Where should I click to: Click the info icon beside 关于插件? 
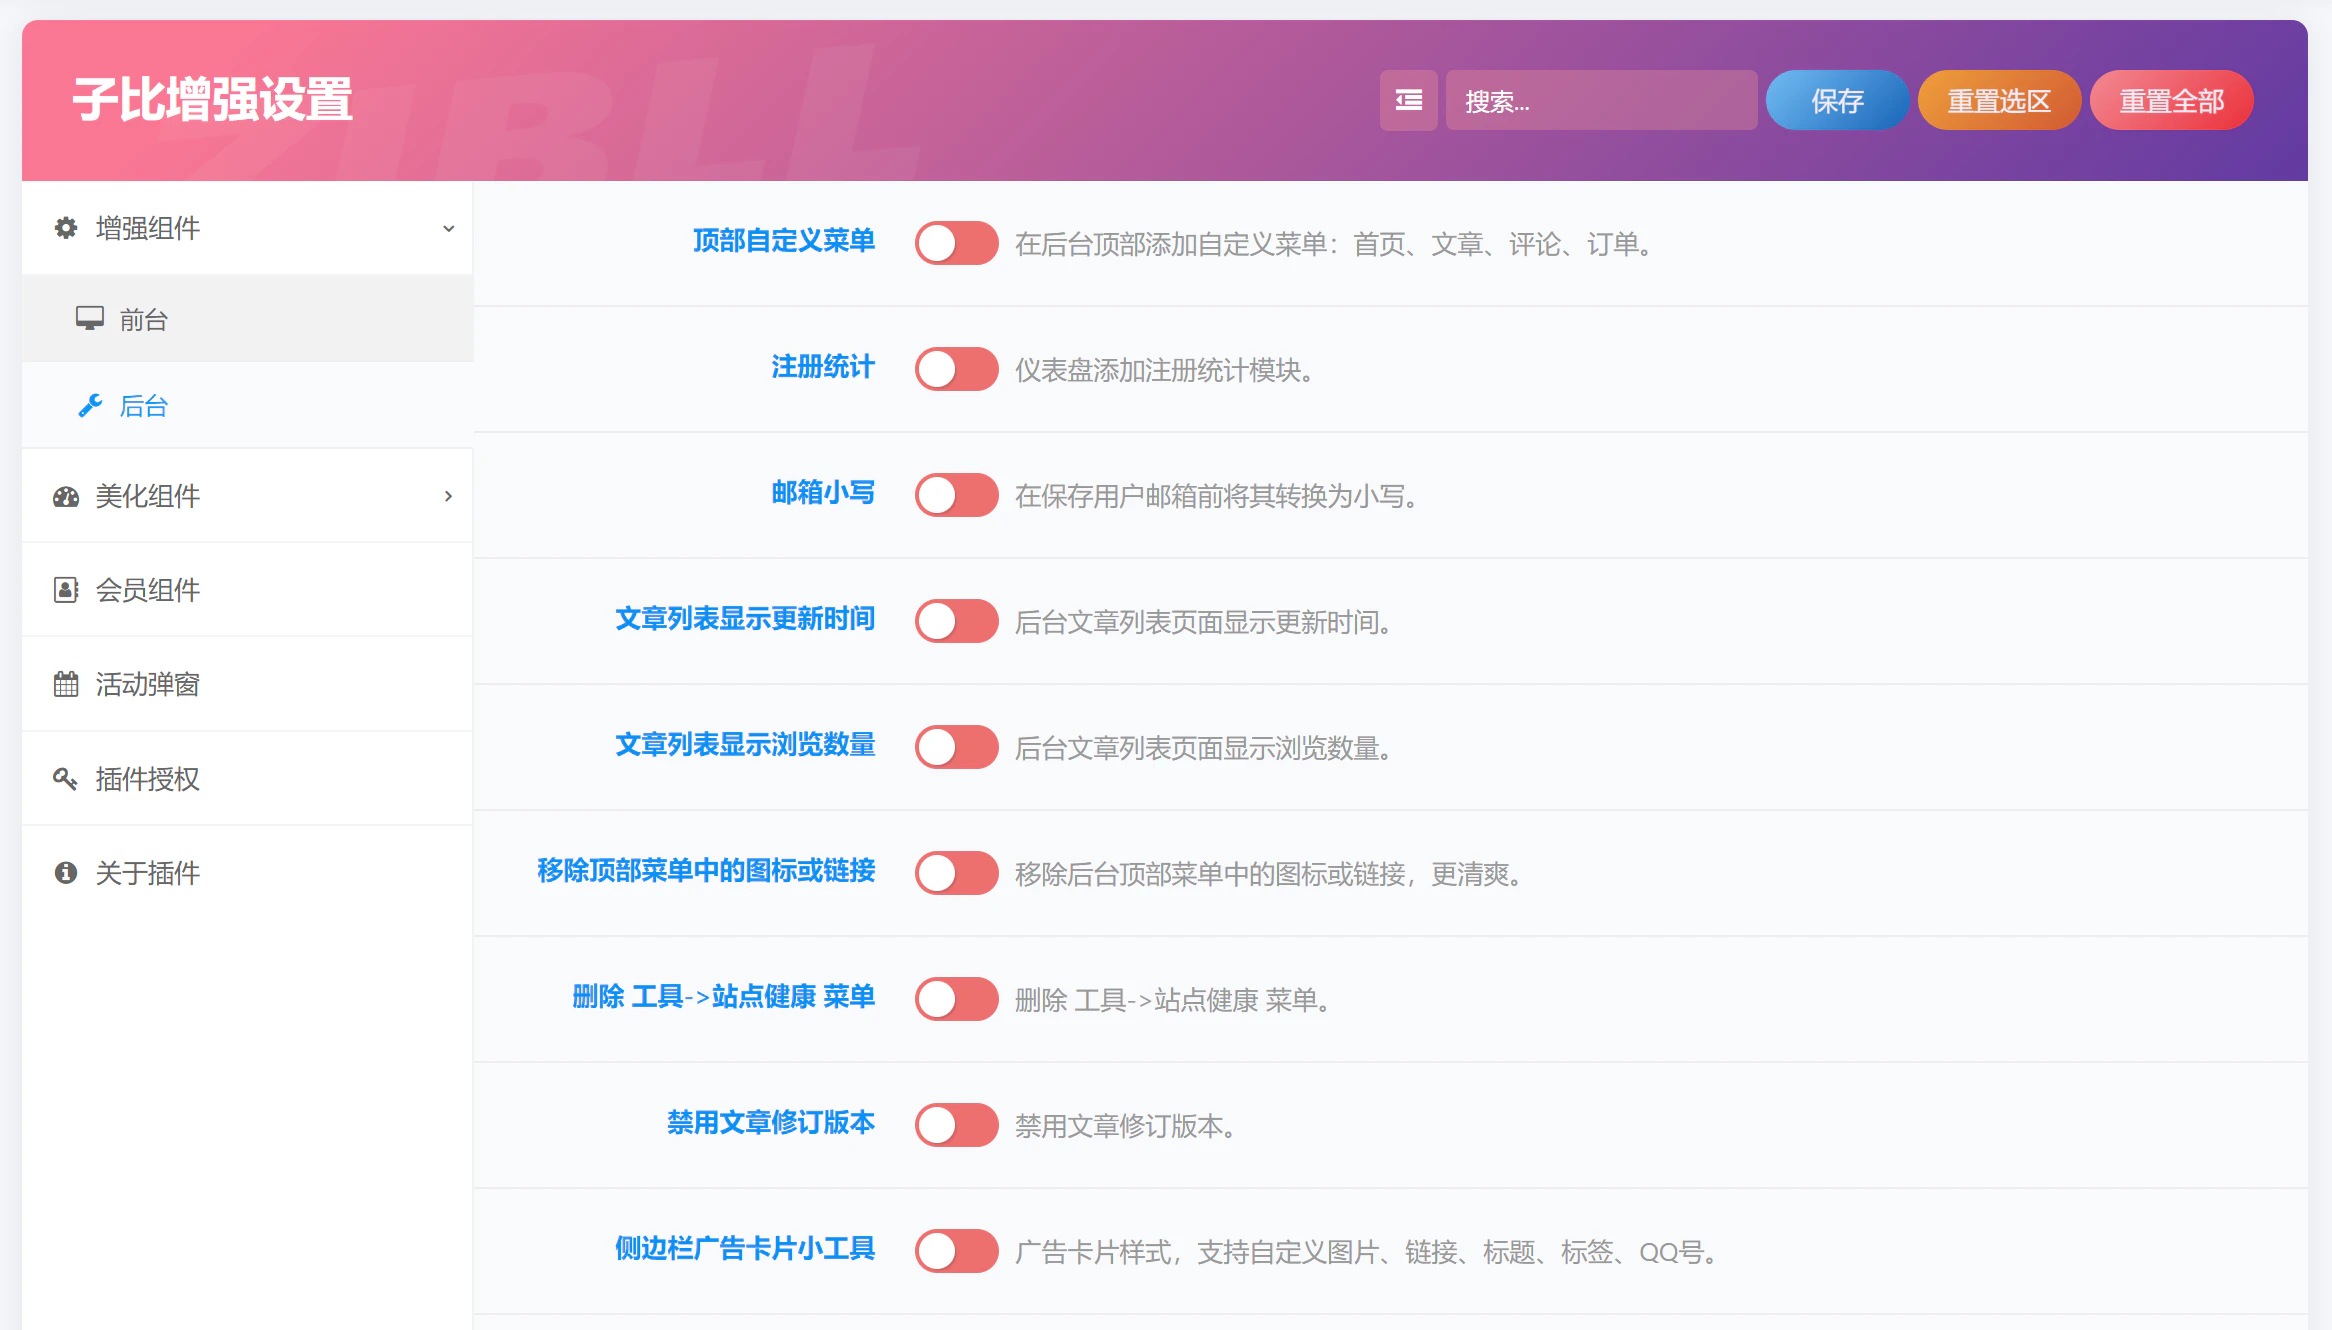point(66,873)
